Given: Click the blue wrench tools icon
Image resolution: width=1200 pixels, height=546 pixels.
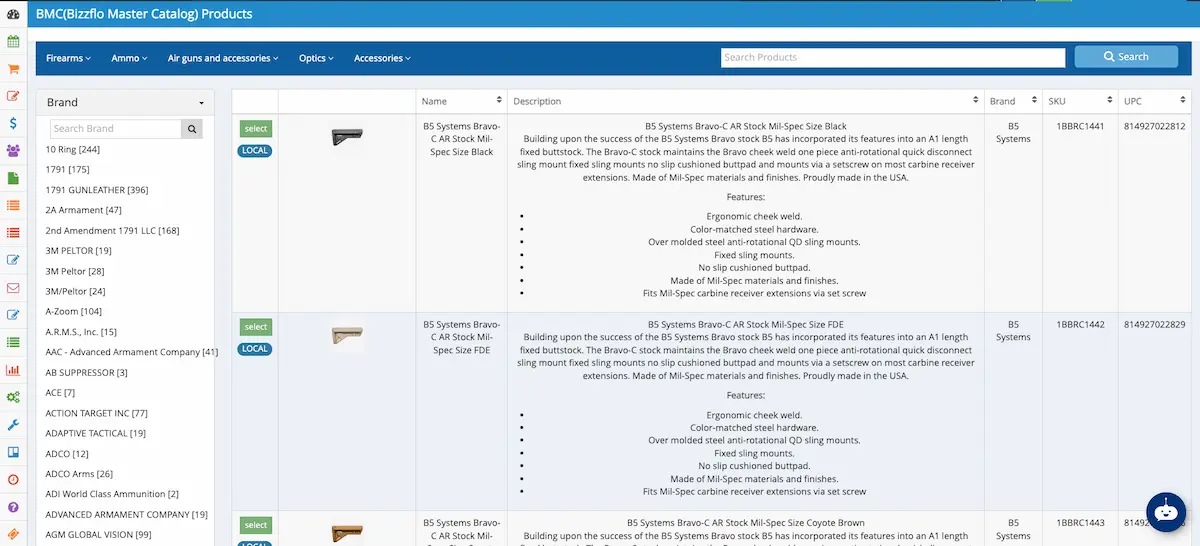Looking at the screenshot, I should coord(13,424).
